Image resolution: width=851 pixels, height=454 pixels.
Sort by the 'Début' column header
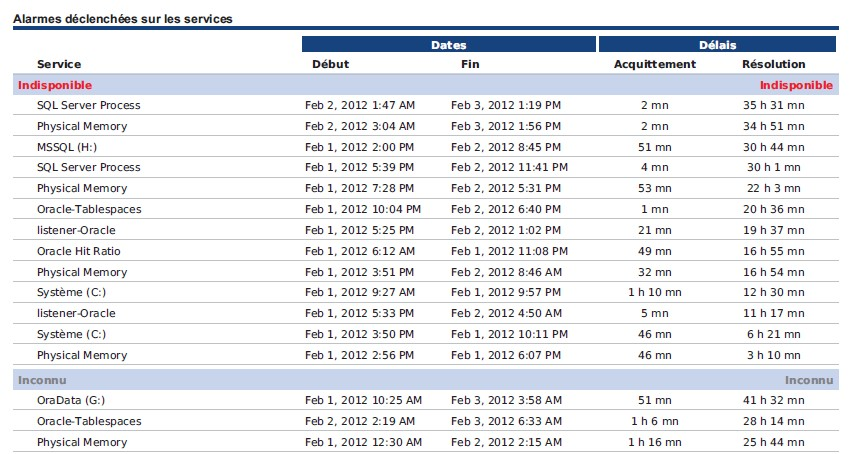(331, 64)
